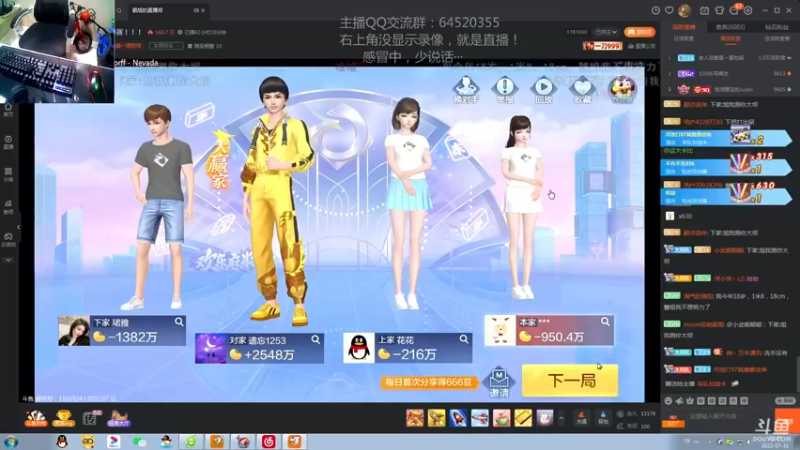
Task: Click the 分类 category grid icon in sidebar
Action: tap(8, 174)
